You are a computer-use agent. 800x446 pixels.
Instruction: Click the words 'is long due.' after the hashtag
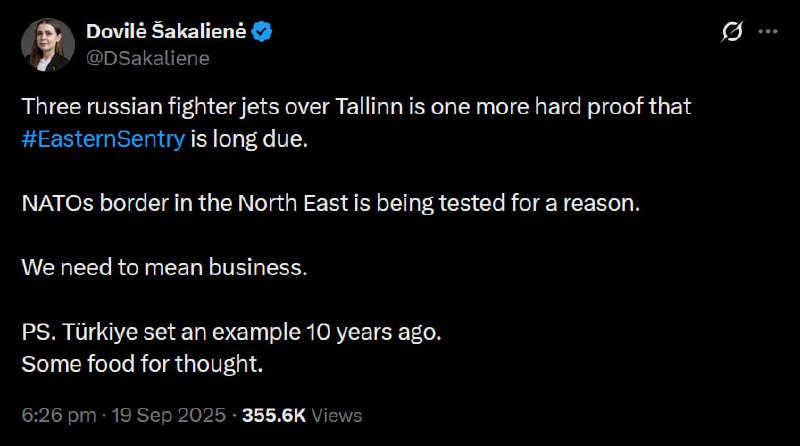click(250, 140)
